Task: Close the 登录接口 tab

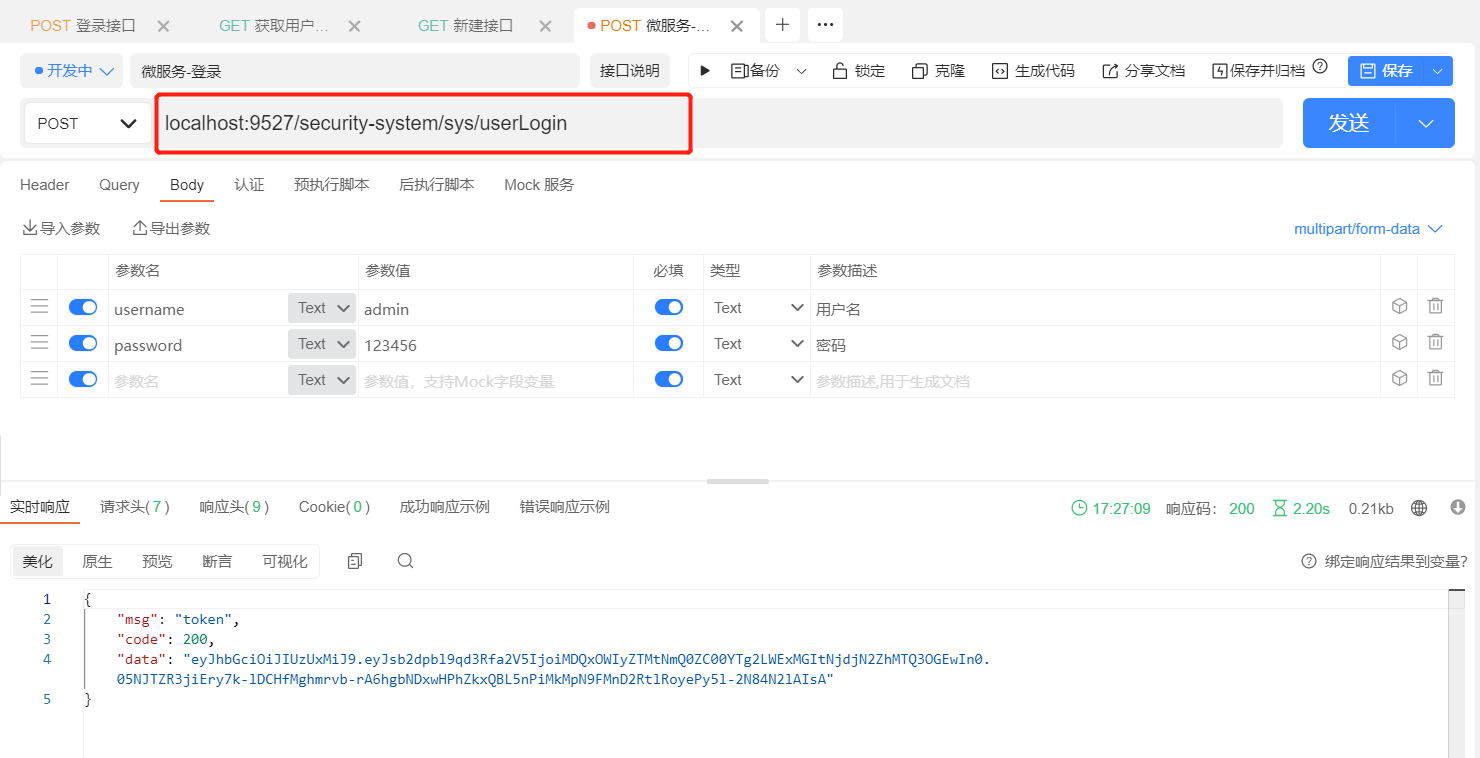Action: pos(164,26)
